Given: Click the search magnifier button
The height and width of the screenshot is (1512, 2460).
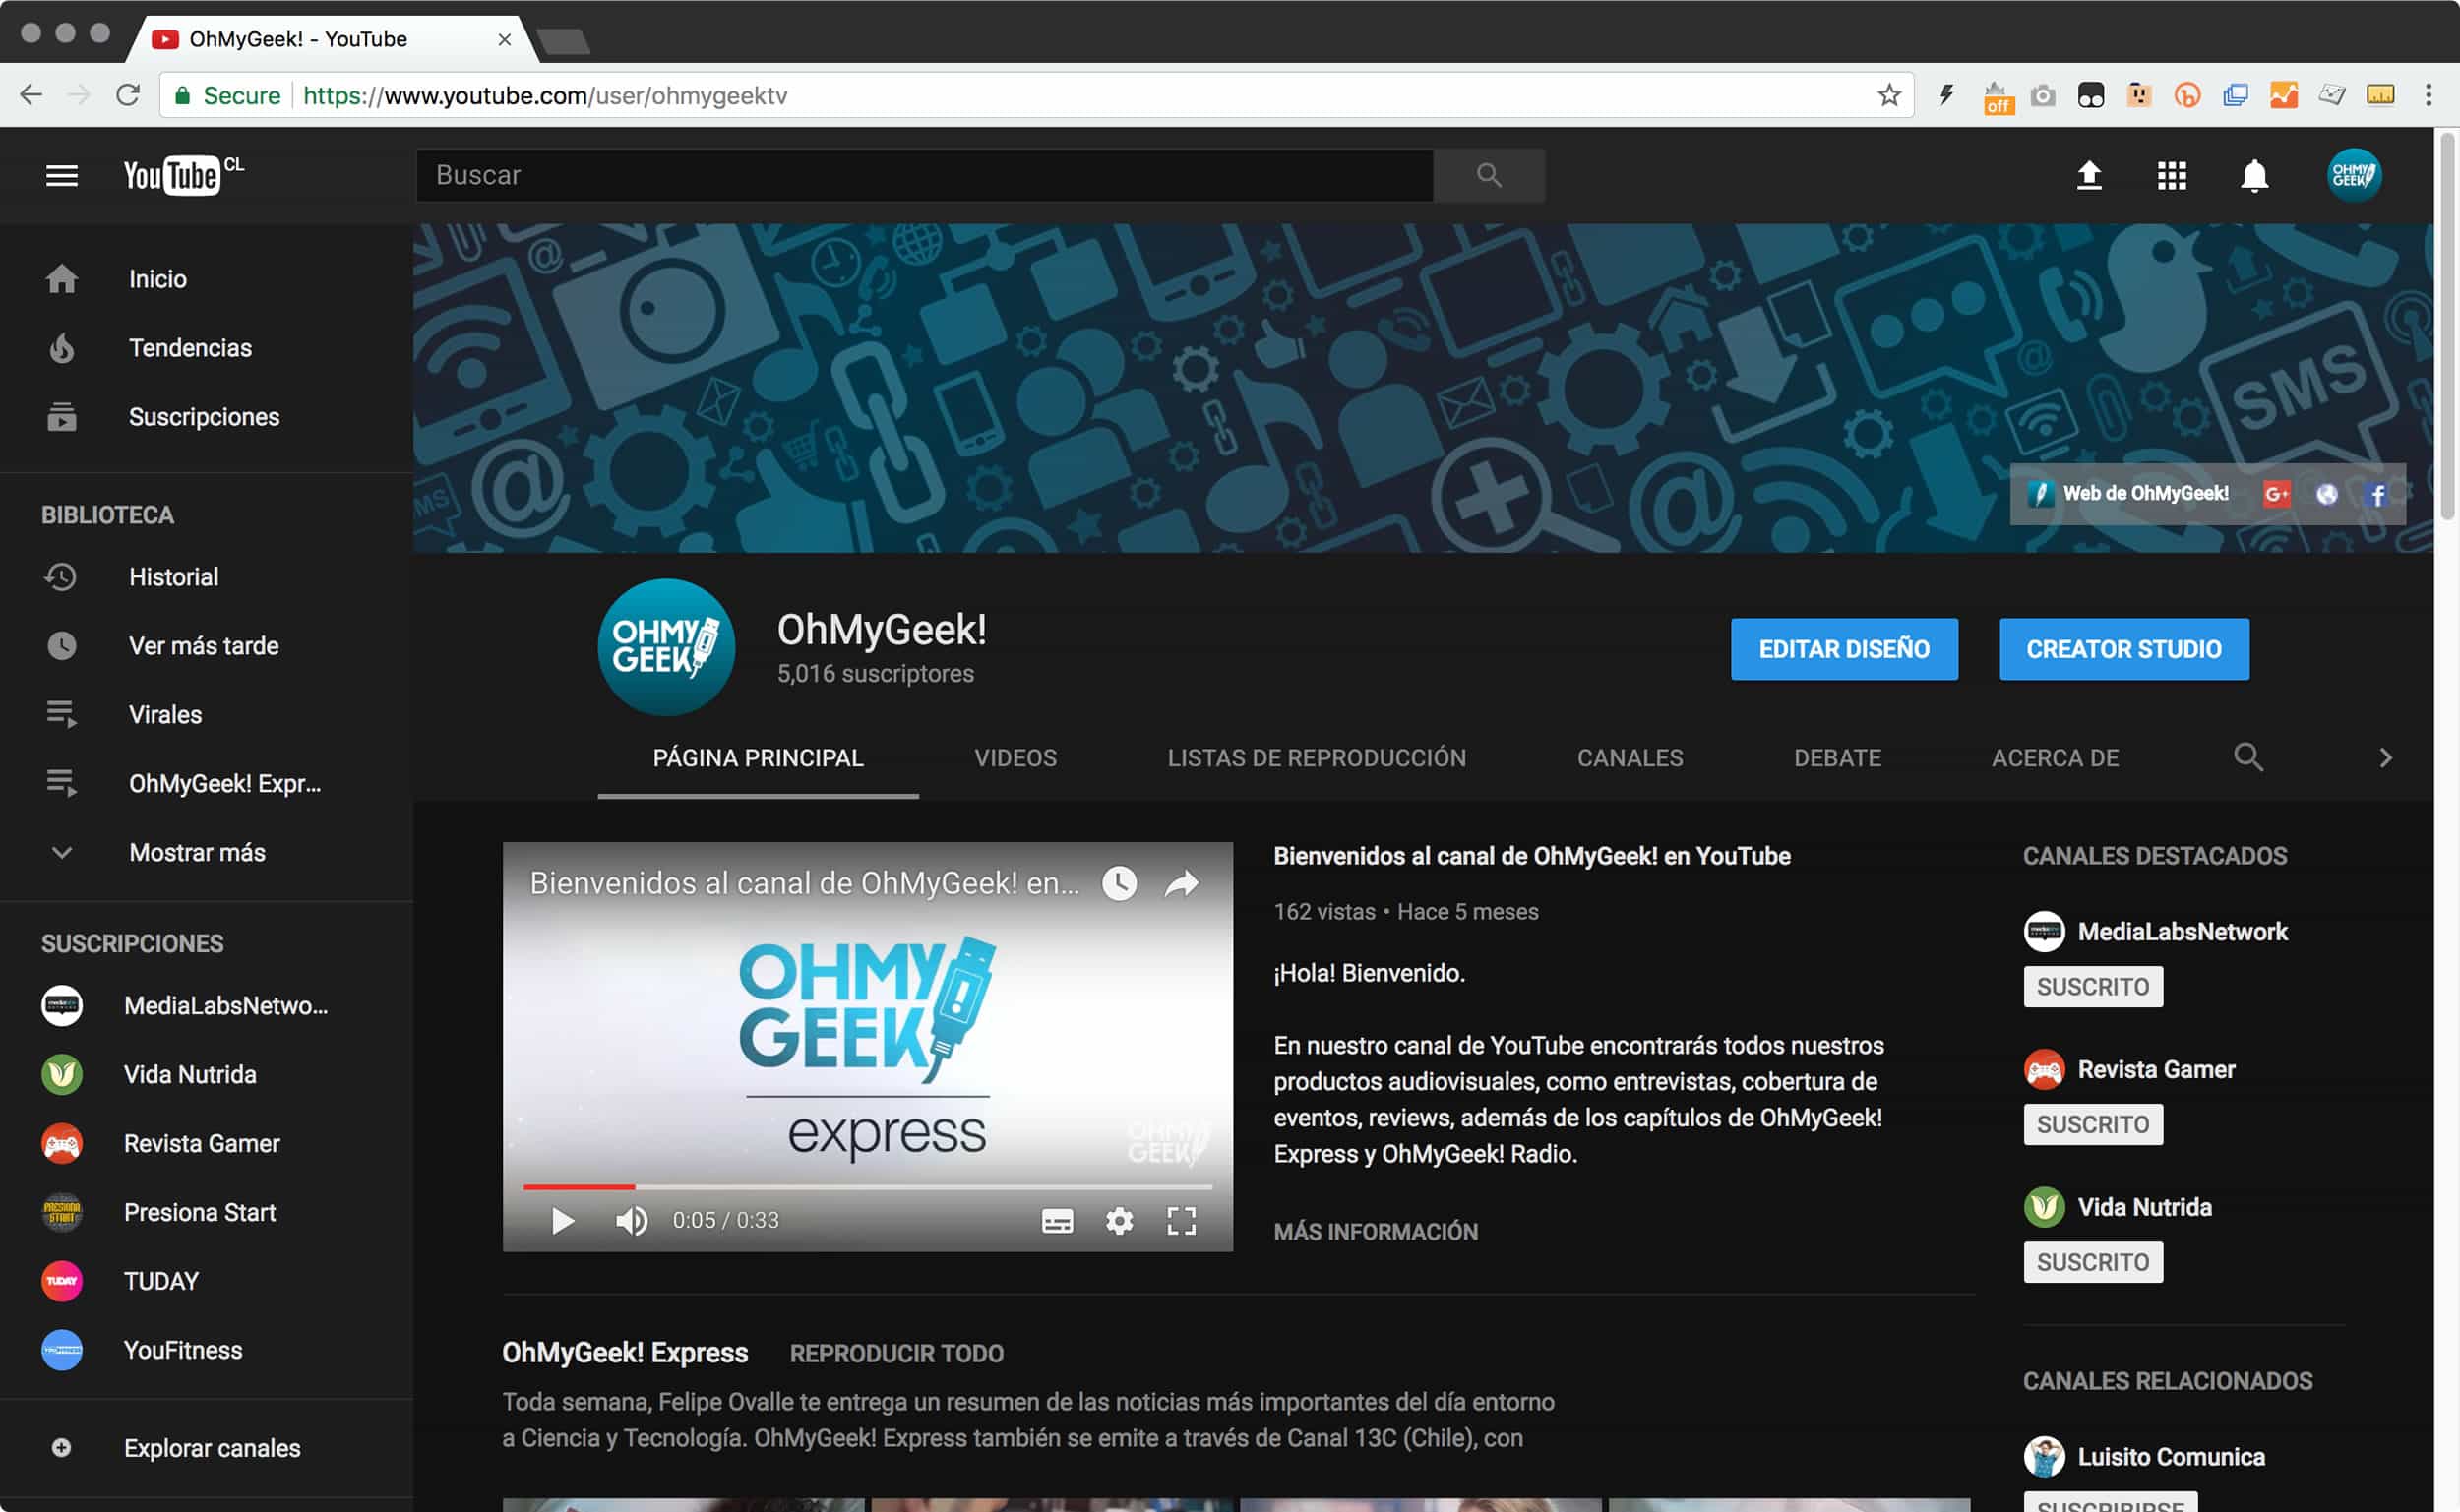Looking at the screenshot, I should click(x=1489, y=175).
